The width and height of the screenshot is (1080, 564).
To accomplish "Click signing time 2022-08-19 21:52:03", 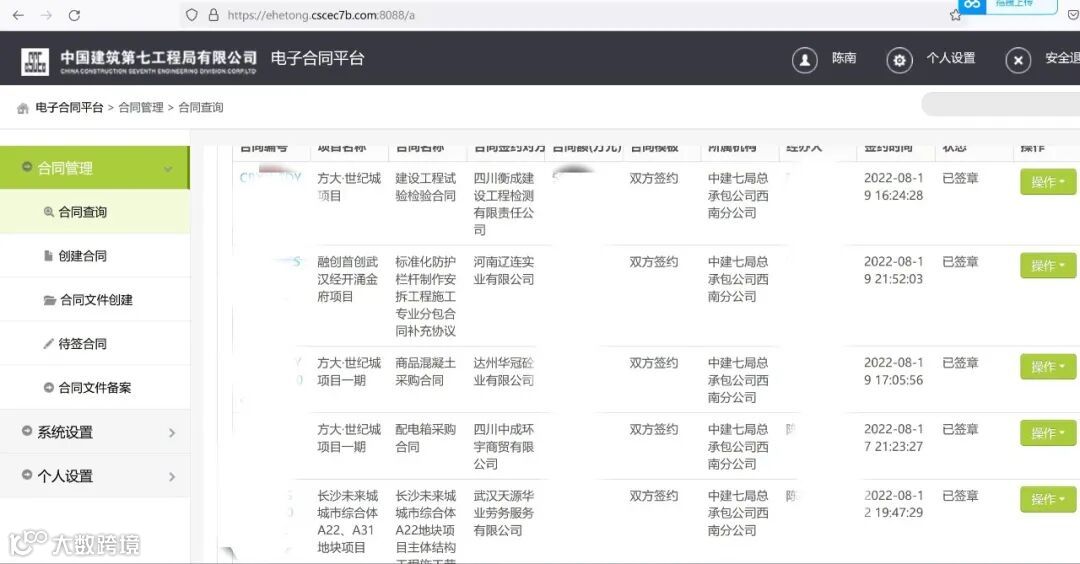I will 893,270.
